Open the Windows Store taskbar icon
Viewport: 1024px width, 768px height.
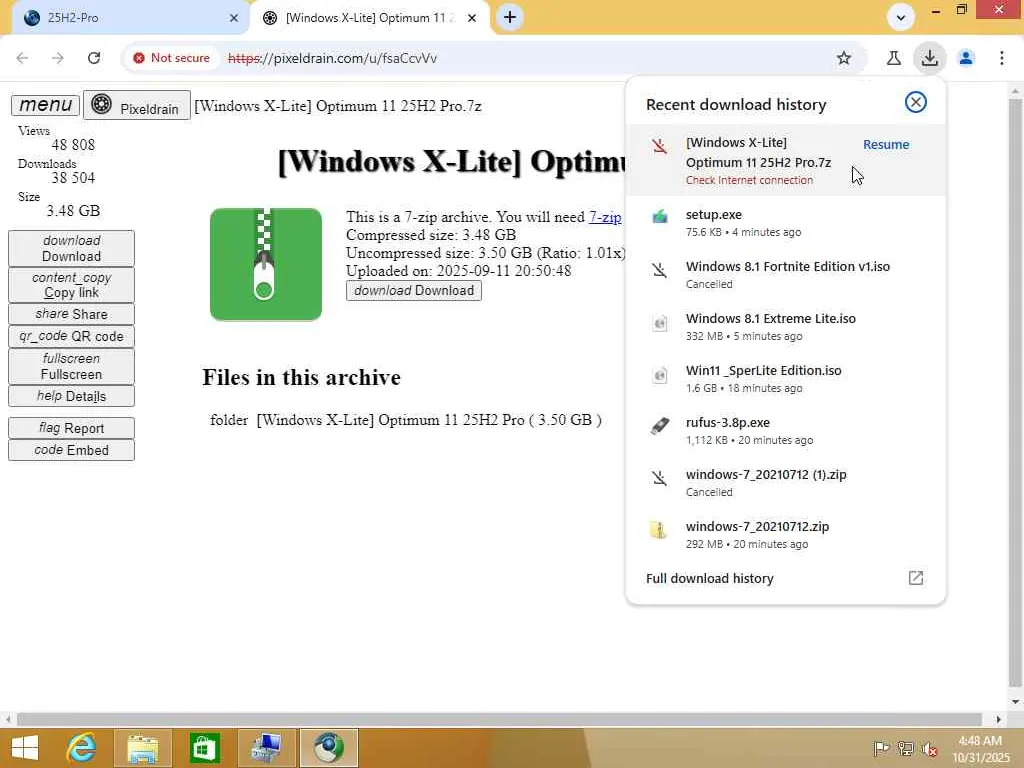[x=204, y=748]
